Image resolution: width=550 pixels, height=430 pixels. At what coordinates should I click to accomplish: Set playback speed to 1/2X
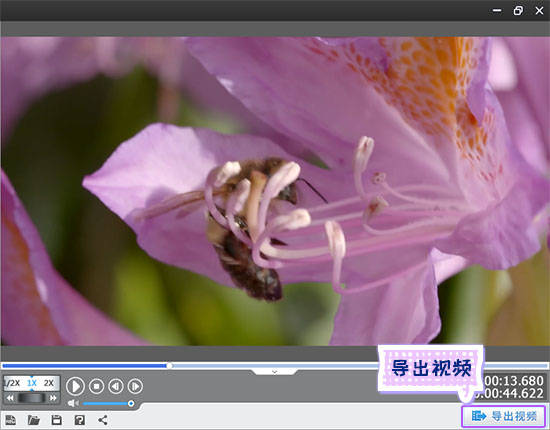tap(13, 383)
